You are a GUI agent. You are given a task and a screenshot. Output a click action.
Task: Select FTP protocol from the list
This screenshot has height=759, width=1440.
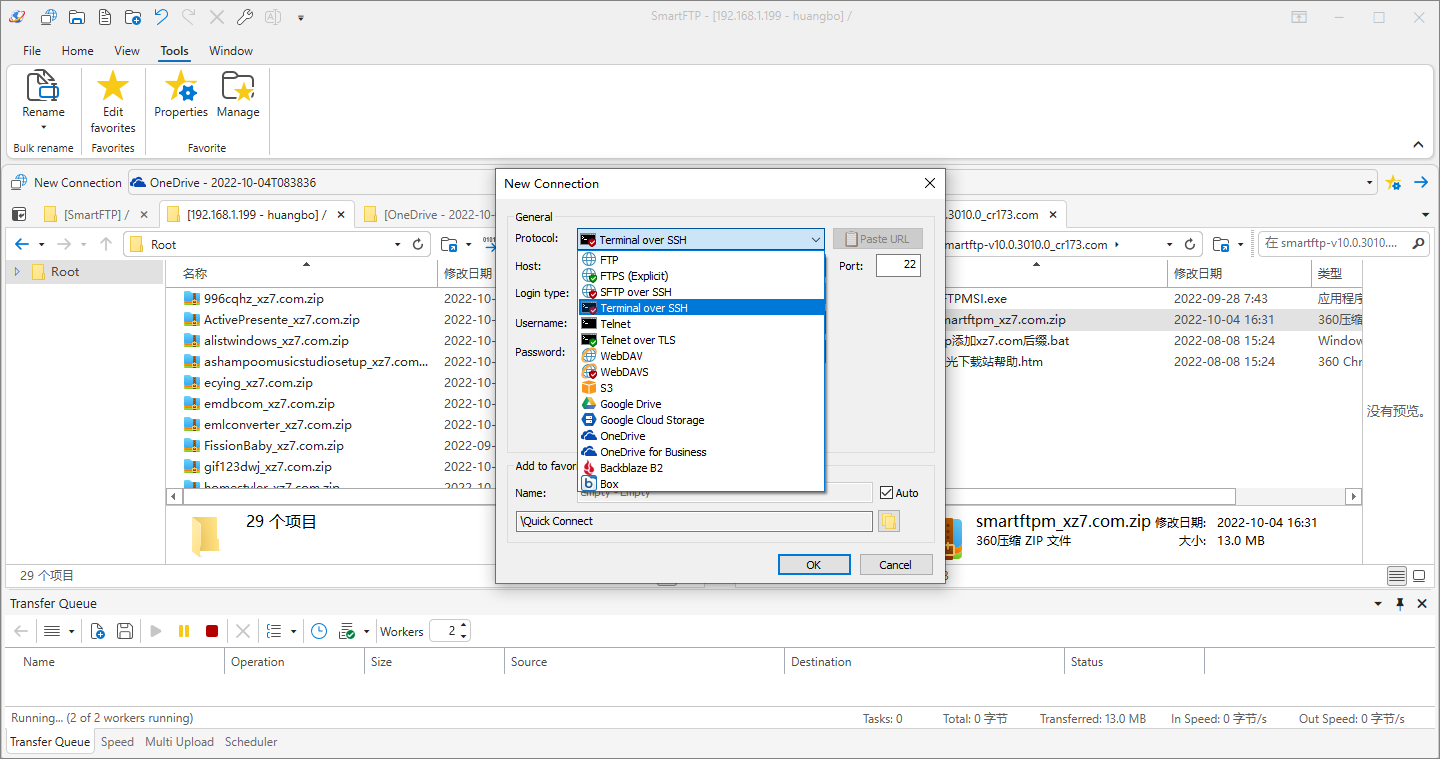(x=701, y=260)
